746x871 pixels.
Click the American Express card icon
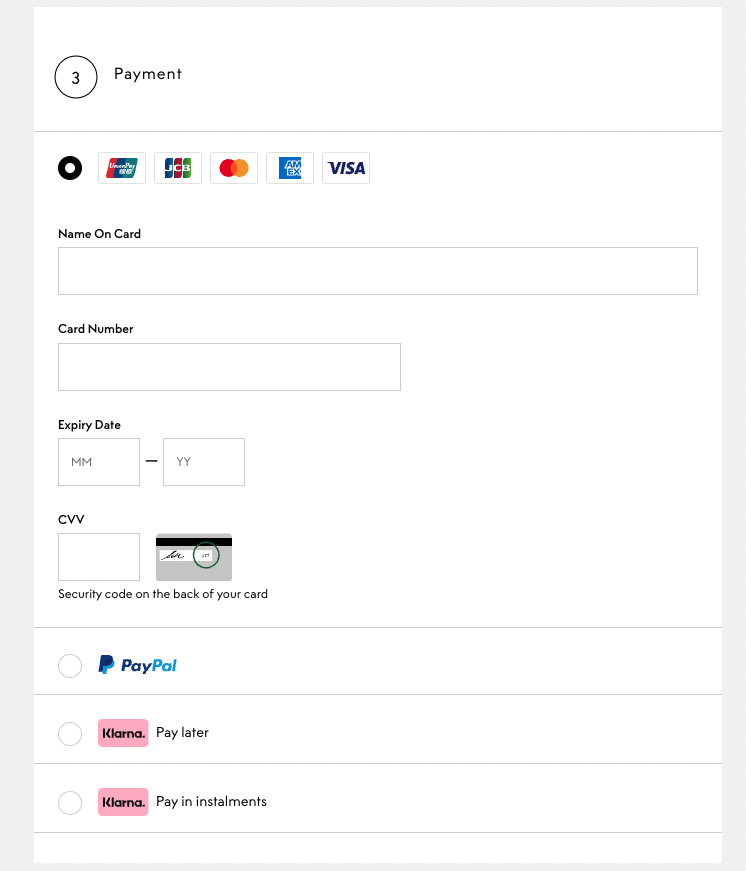point(290,168)
